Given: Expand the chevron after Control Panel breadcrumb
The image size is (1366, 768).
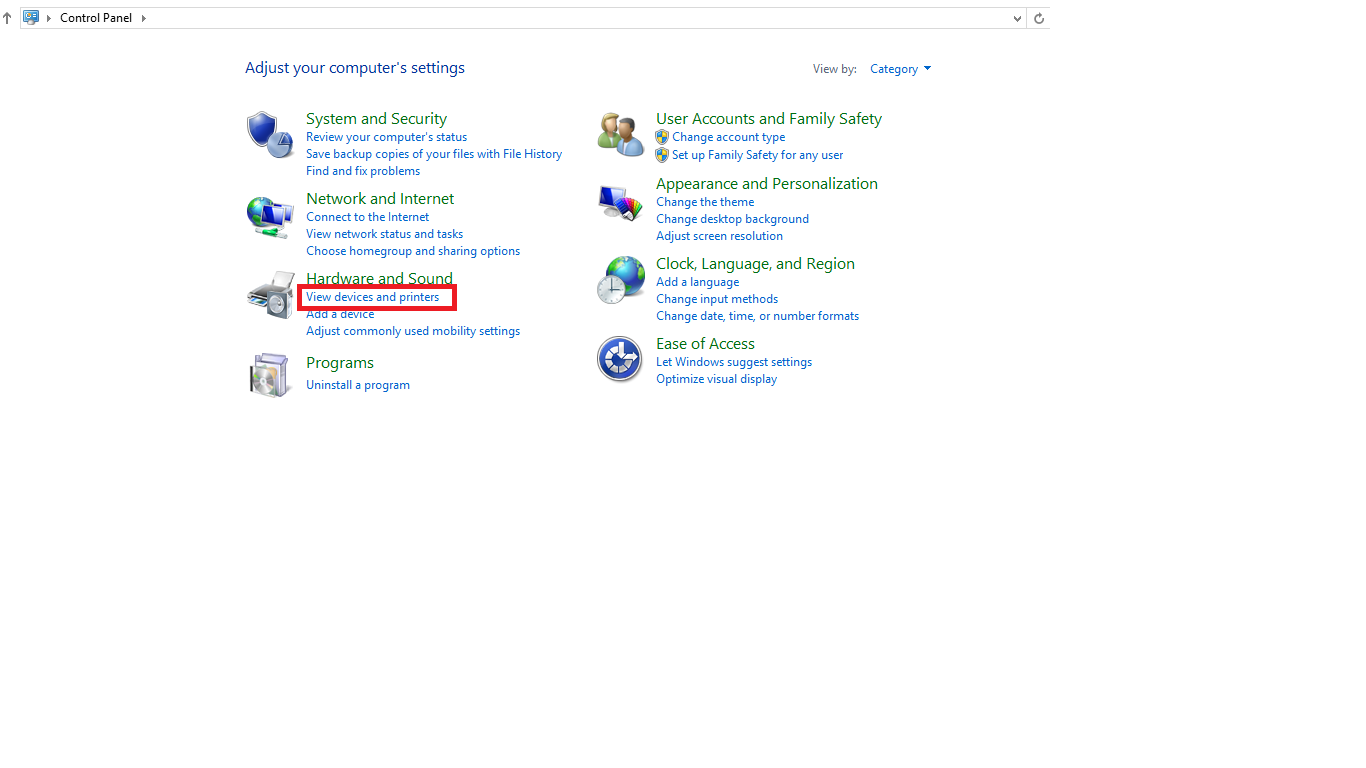Looking at the screenshot, I should (x=143, y=18).
